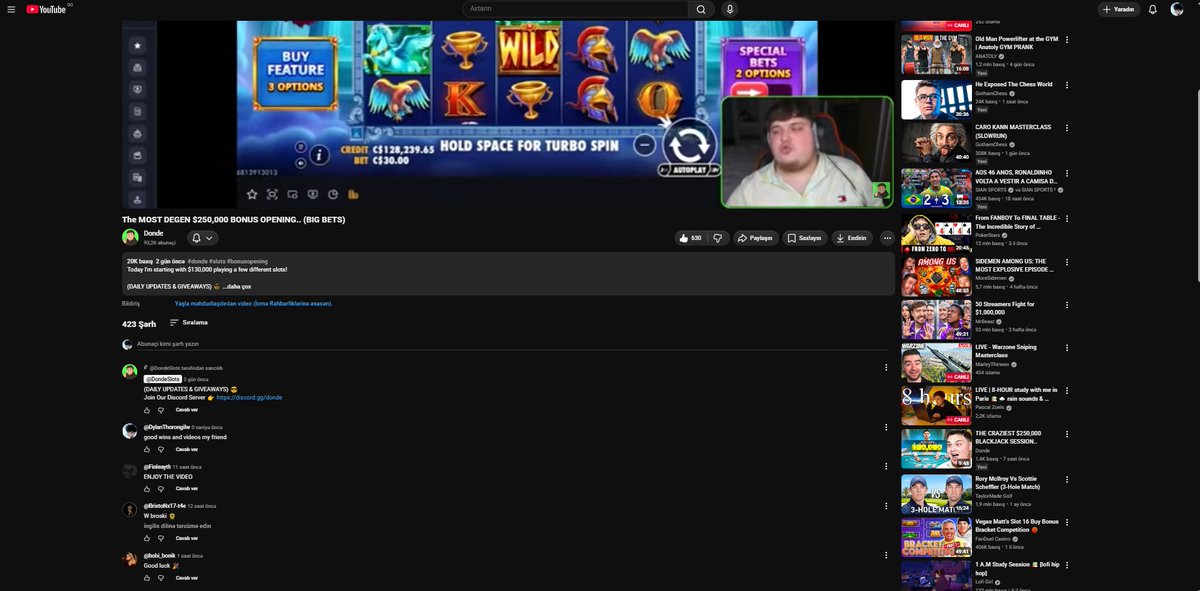Image resolution: width=1200 pixels, height=591 pixels.
Task: Like the video with thumbs up
Action: [690, 238]
